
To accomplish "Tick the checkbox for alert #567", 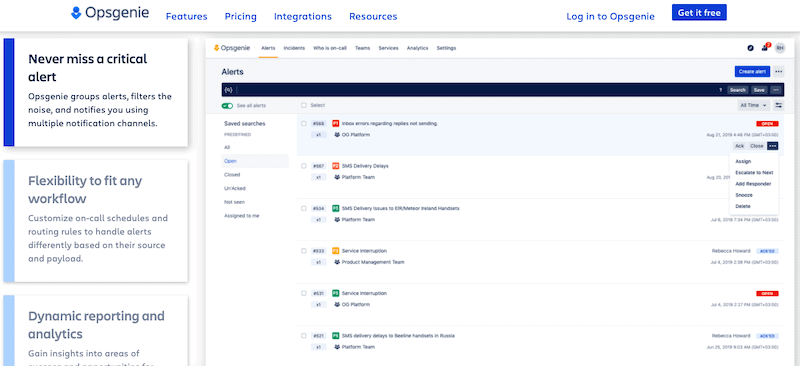I will click(304, 166).
